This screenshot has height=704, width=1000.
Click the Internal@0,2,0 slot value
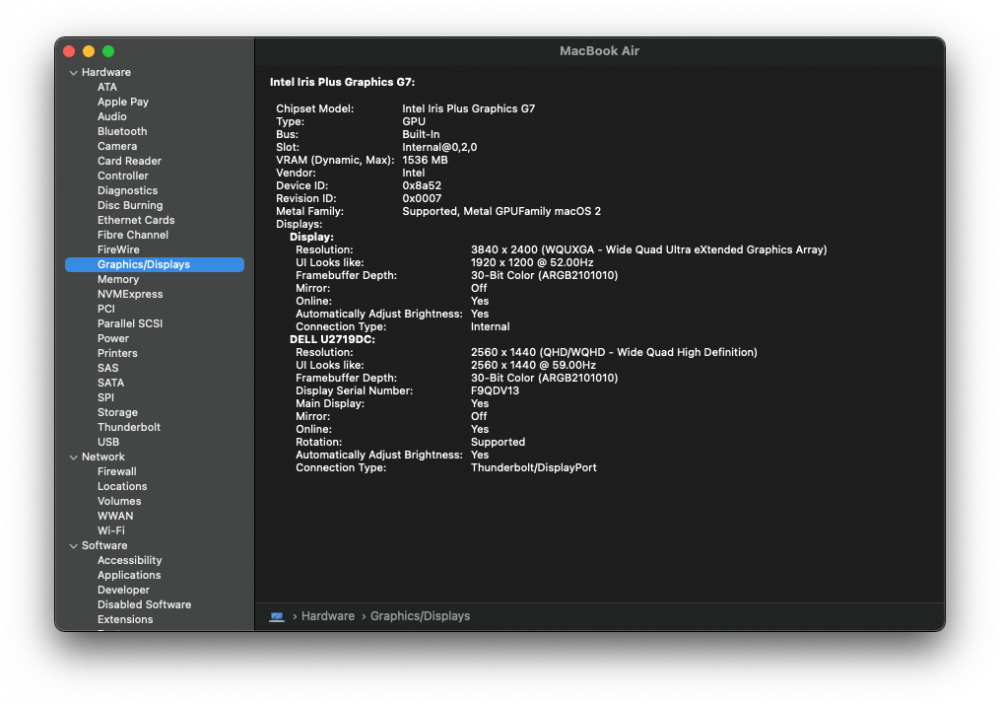coord(439,147)
